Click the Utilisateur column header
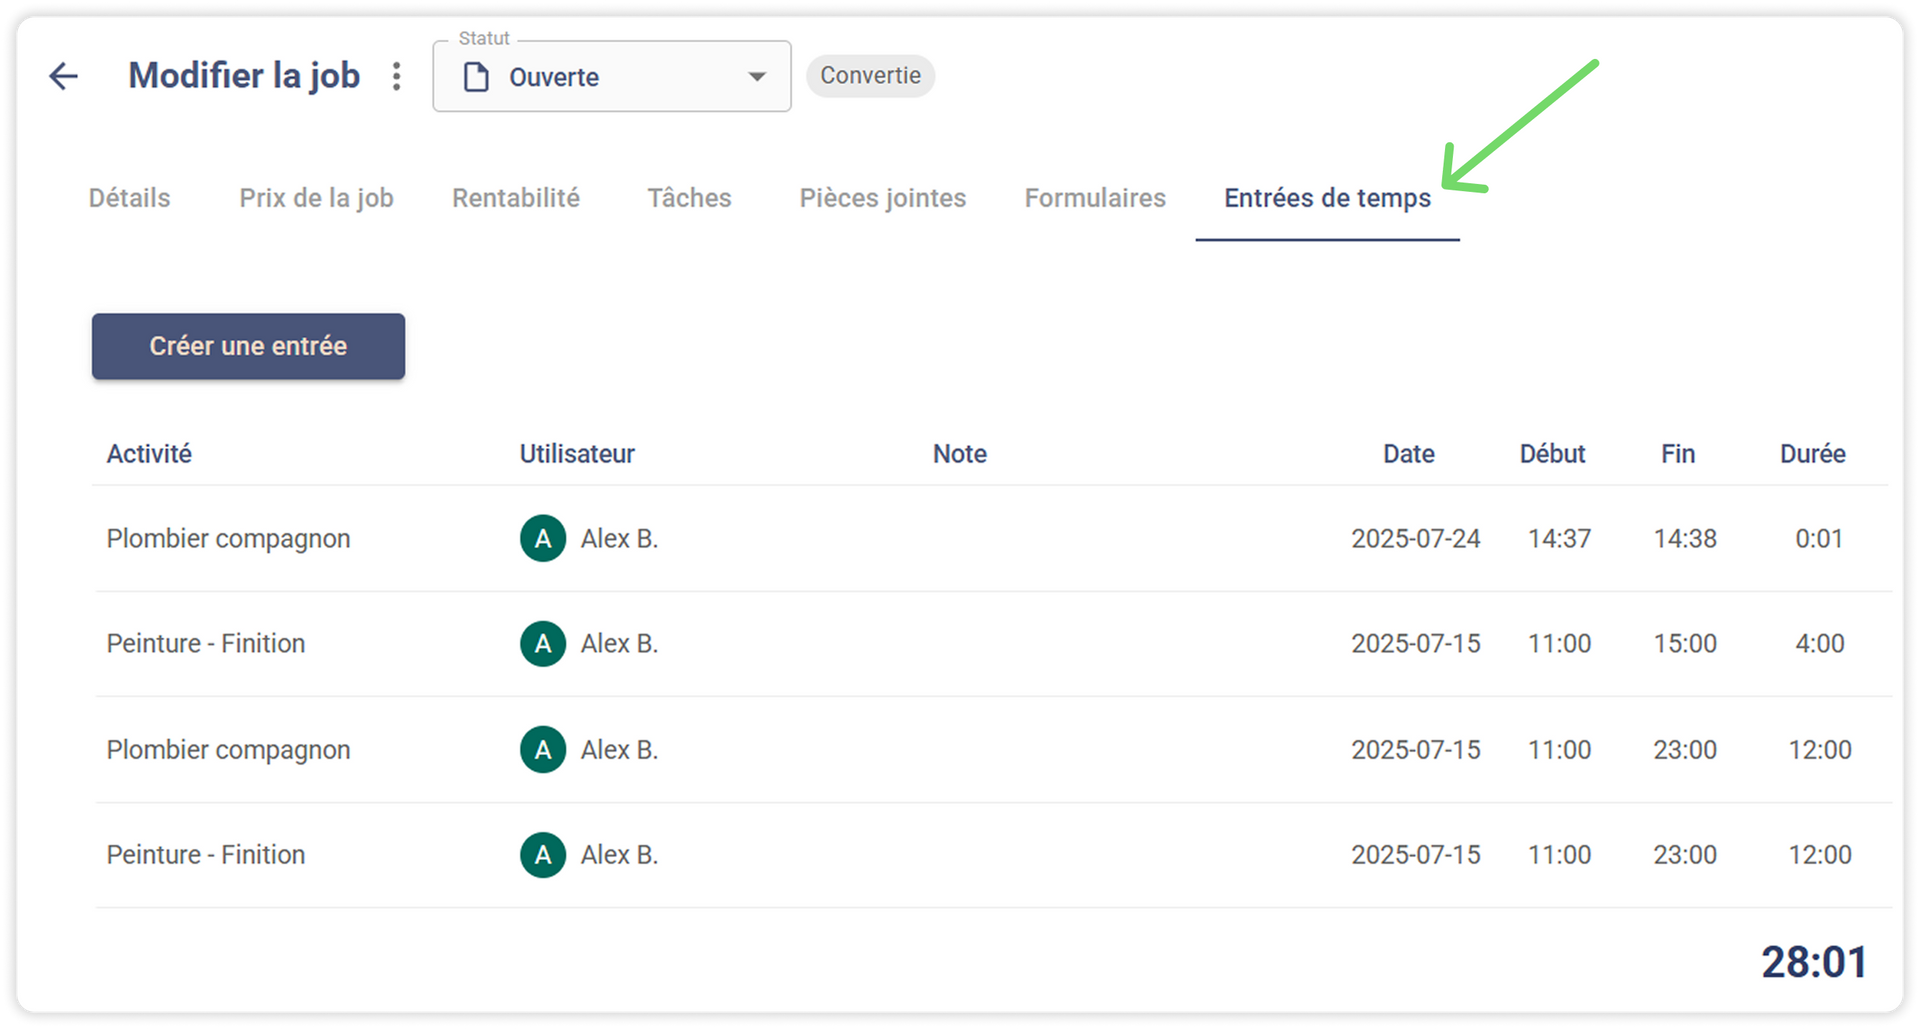Image resolution: width=1920 pixels, height=1029 pixels. pos(577,454)
